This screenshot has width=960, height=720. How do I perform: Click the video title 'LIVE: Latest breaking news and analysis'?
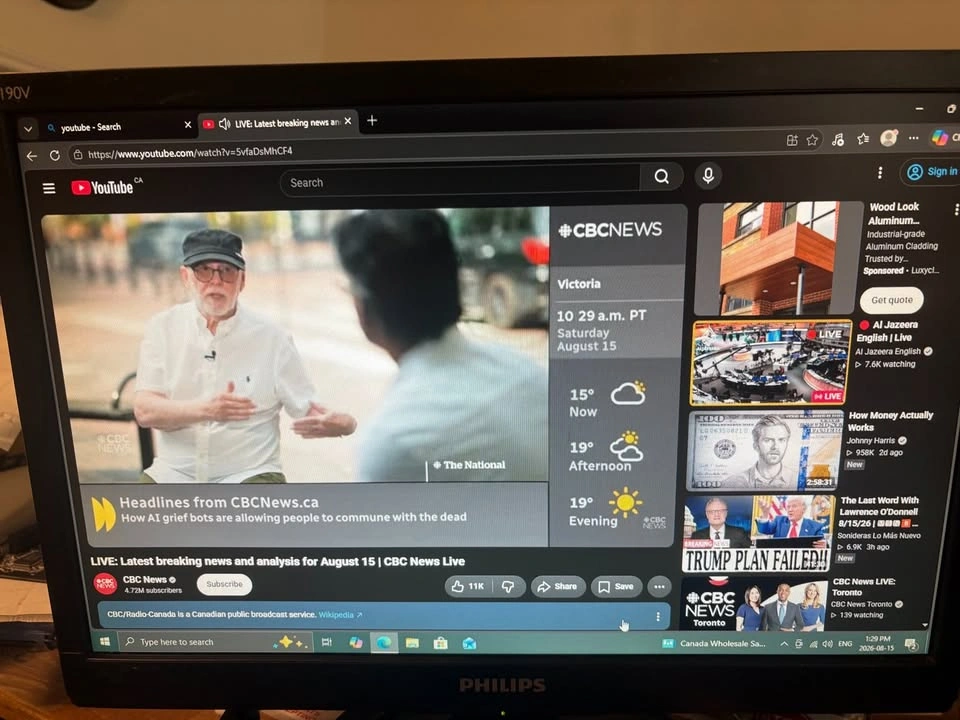click(277, 561)
